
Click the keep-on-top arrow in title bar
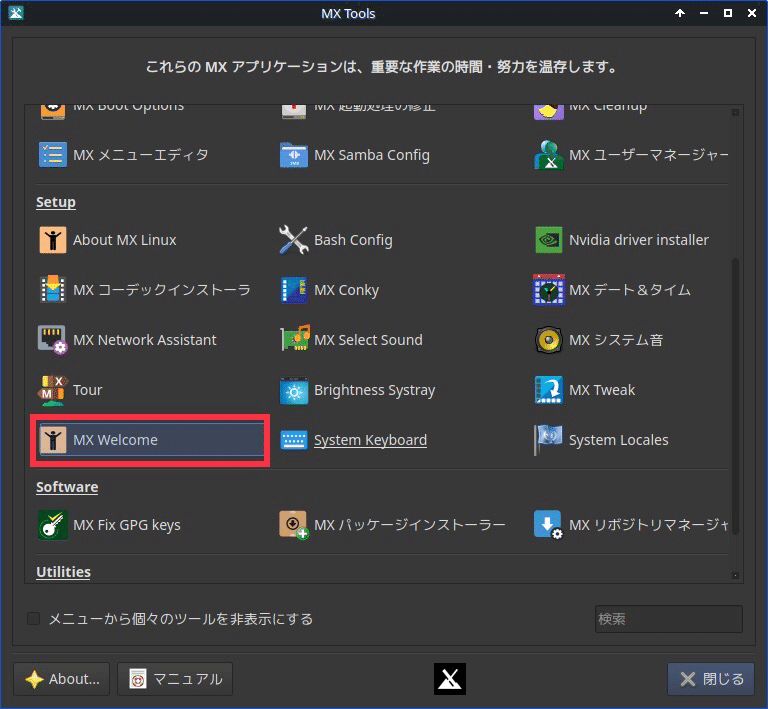point(680,13)
